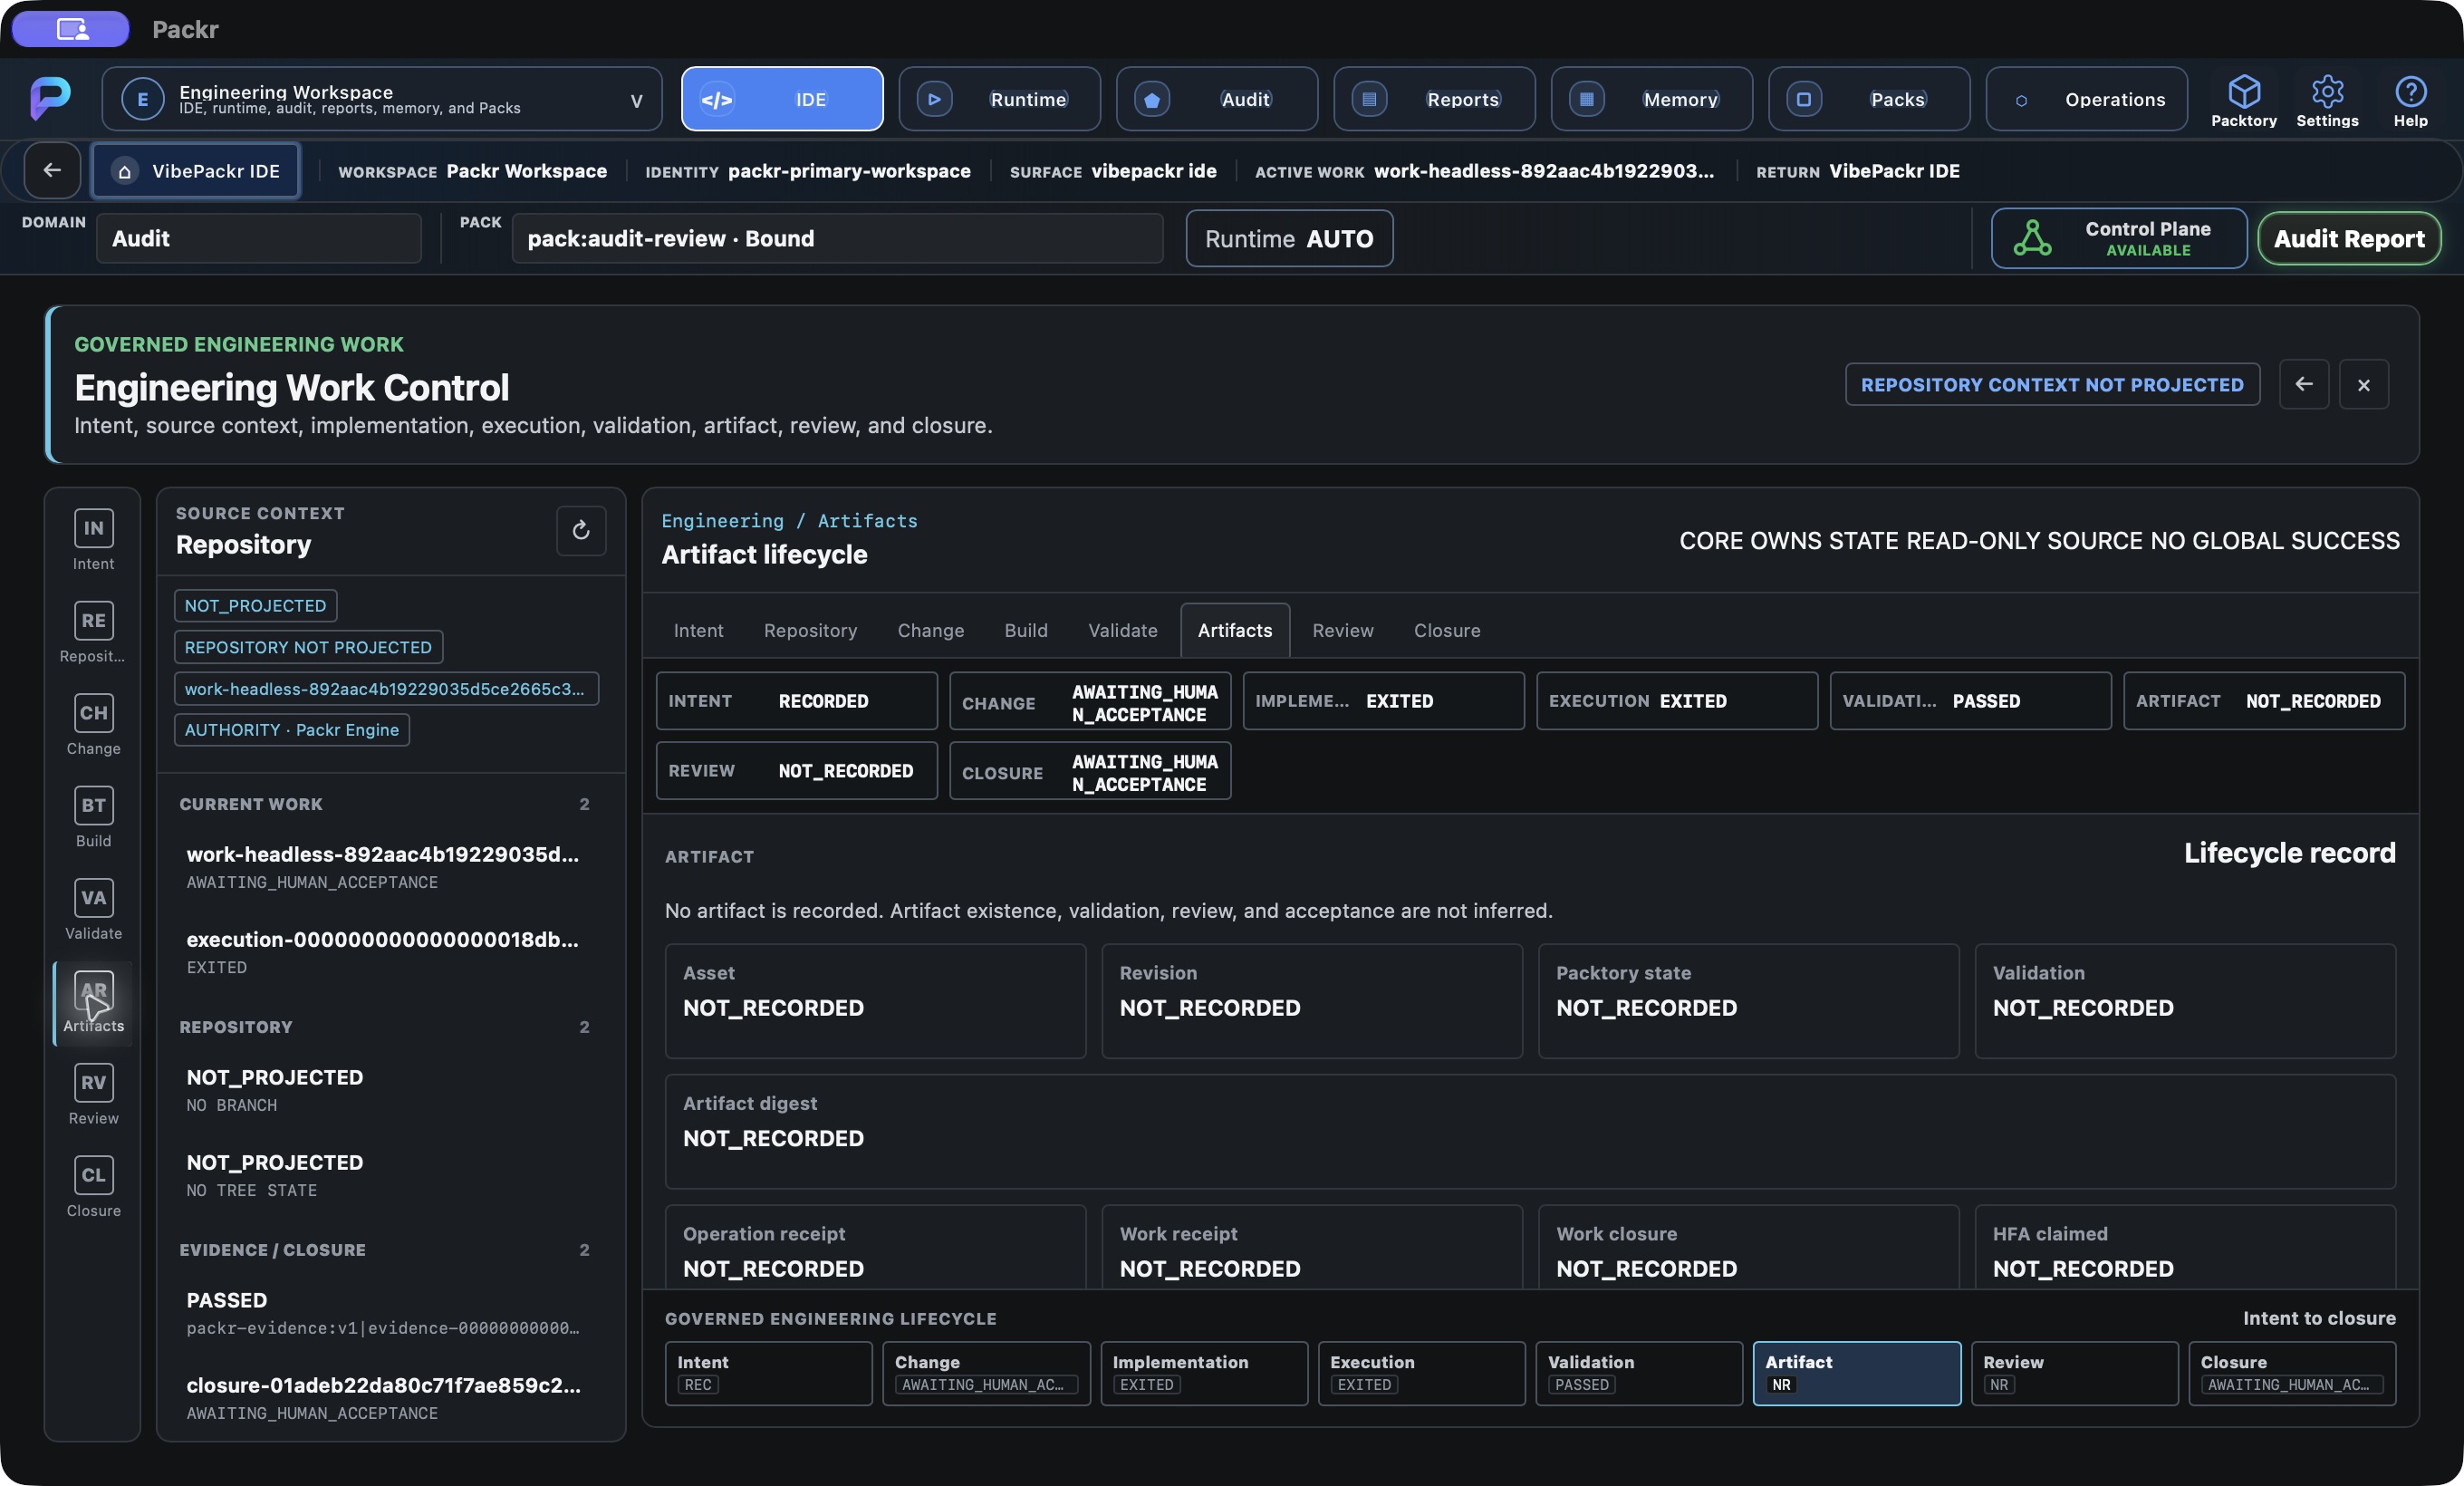Image resolution: width=2464 pixels, height=1486 pixels.
Task: Open execution-0000 EXITED work item
Action: point(383,952)
